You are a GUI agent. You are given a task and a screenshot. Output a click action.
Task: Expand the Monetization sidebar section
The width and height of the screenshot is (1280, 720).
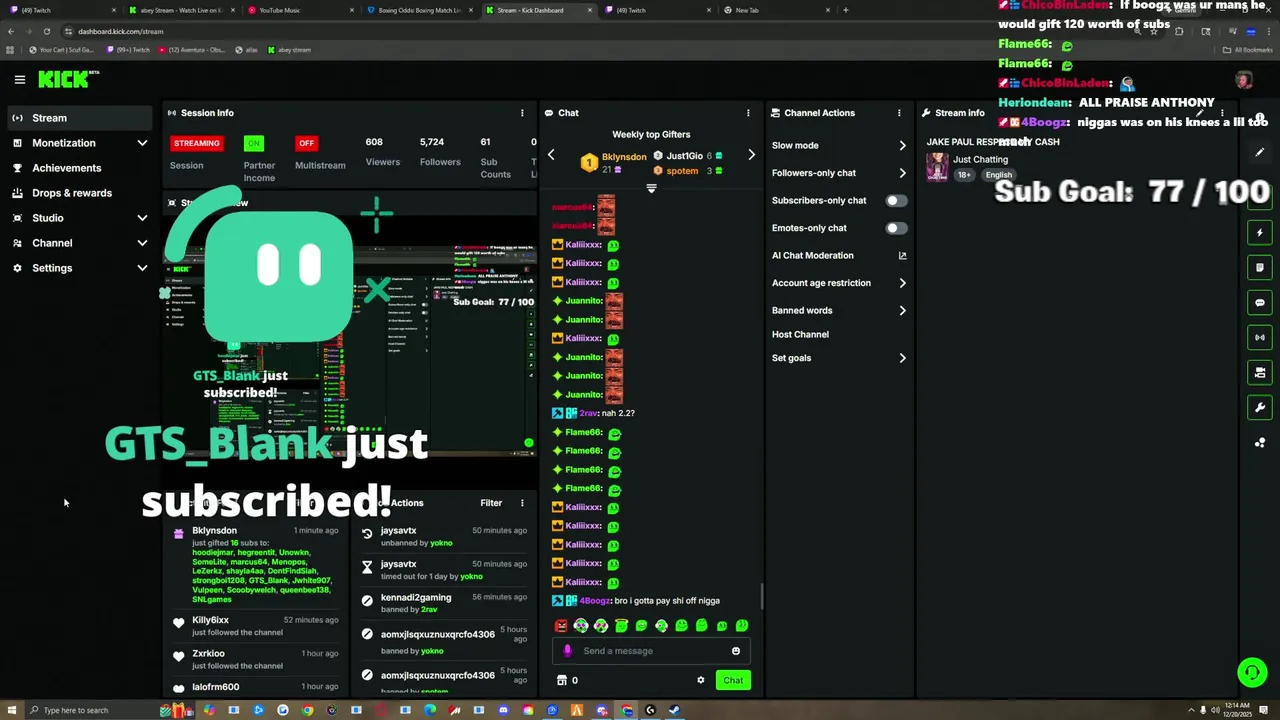pyautogui.click(x=142, y=143)
